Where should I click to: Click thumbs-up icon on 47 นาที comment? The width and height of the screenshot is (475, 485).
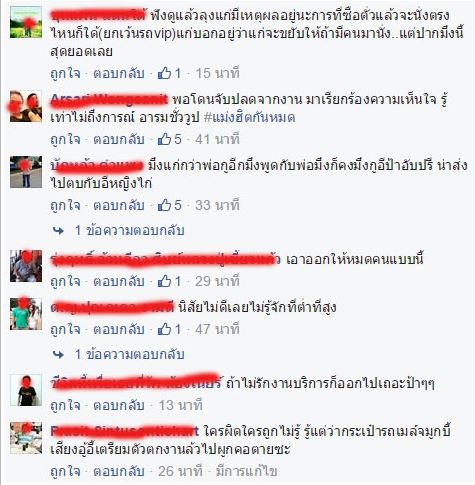coord(164,329)
